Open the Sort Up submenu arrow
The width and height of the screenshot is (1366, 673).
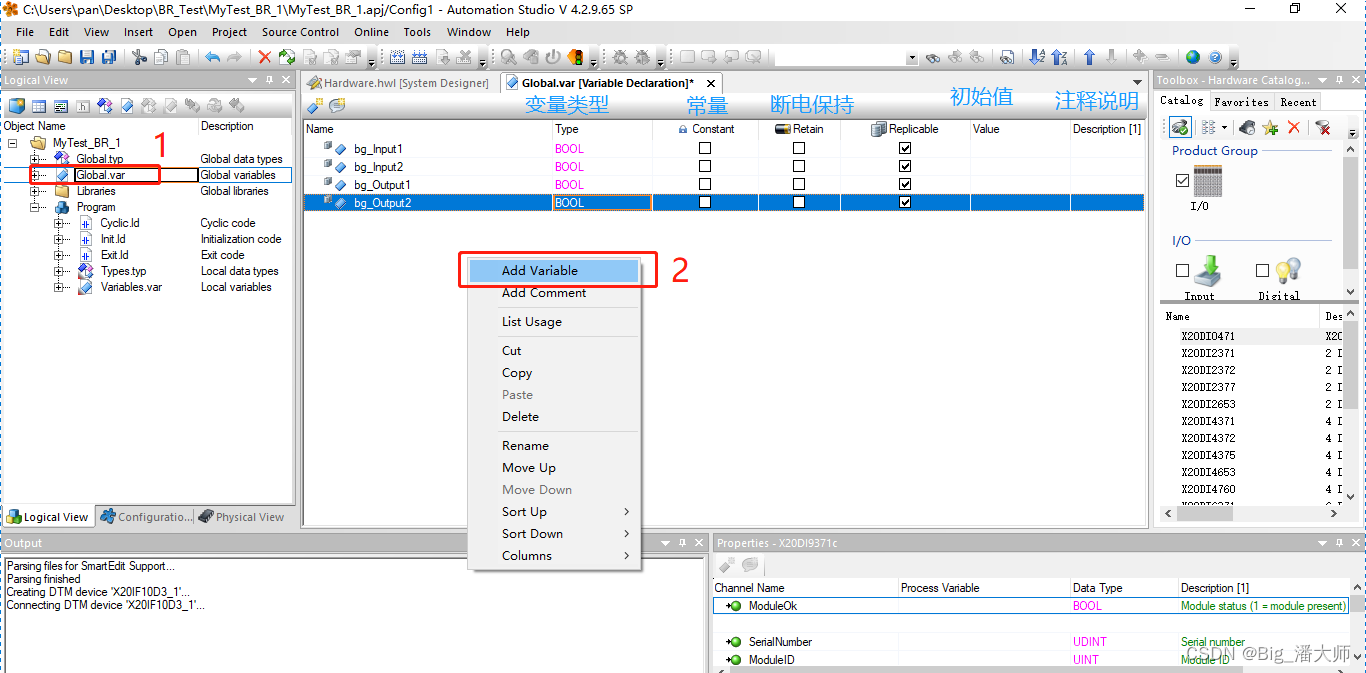coord(627,512)
